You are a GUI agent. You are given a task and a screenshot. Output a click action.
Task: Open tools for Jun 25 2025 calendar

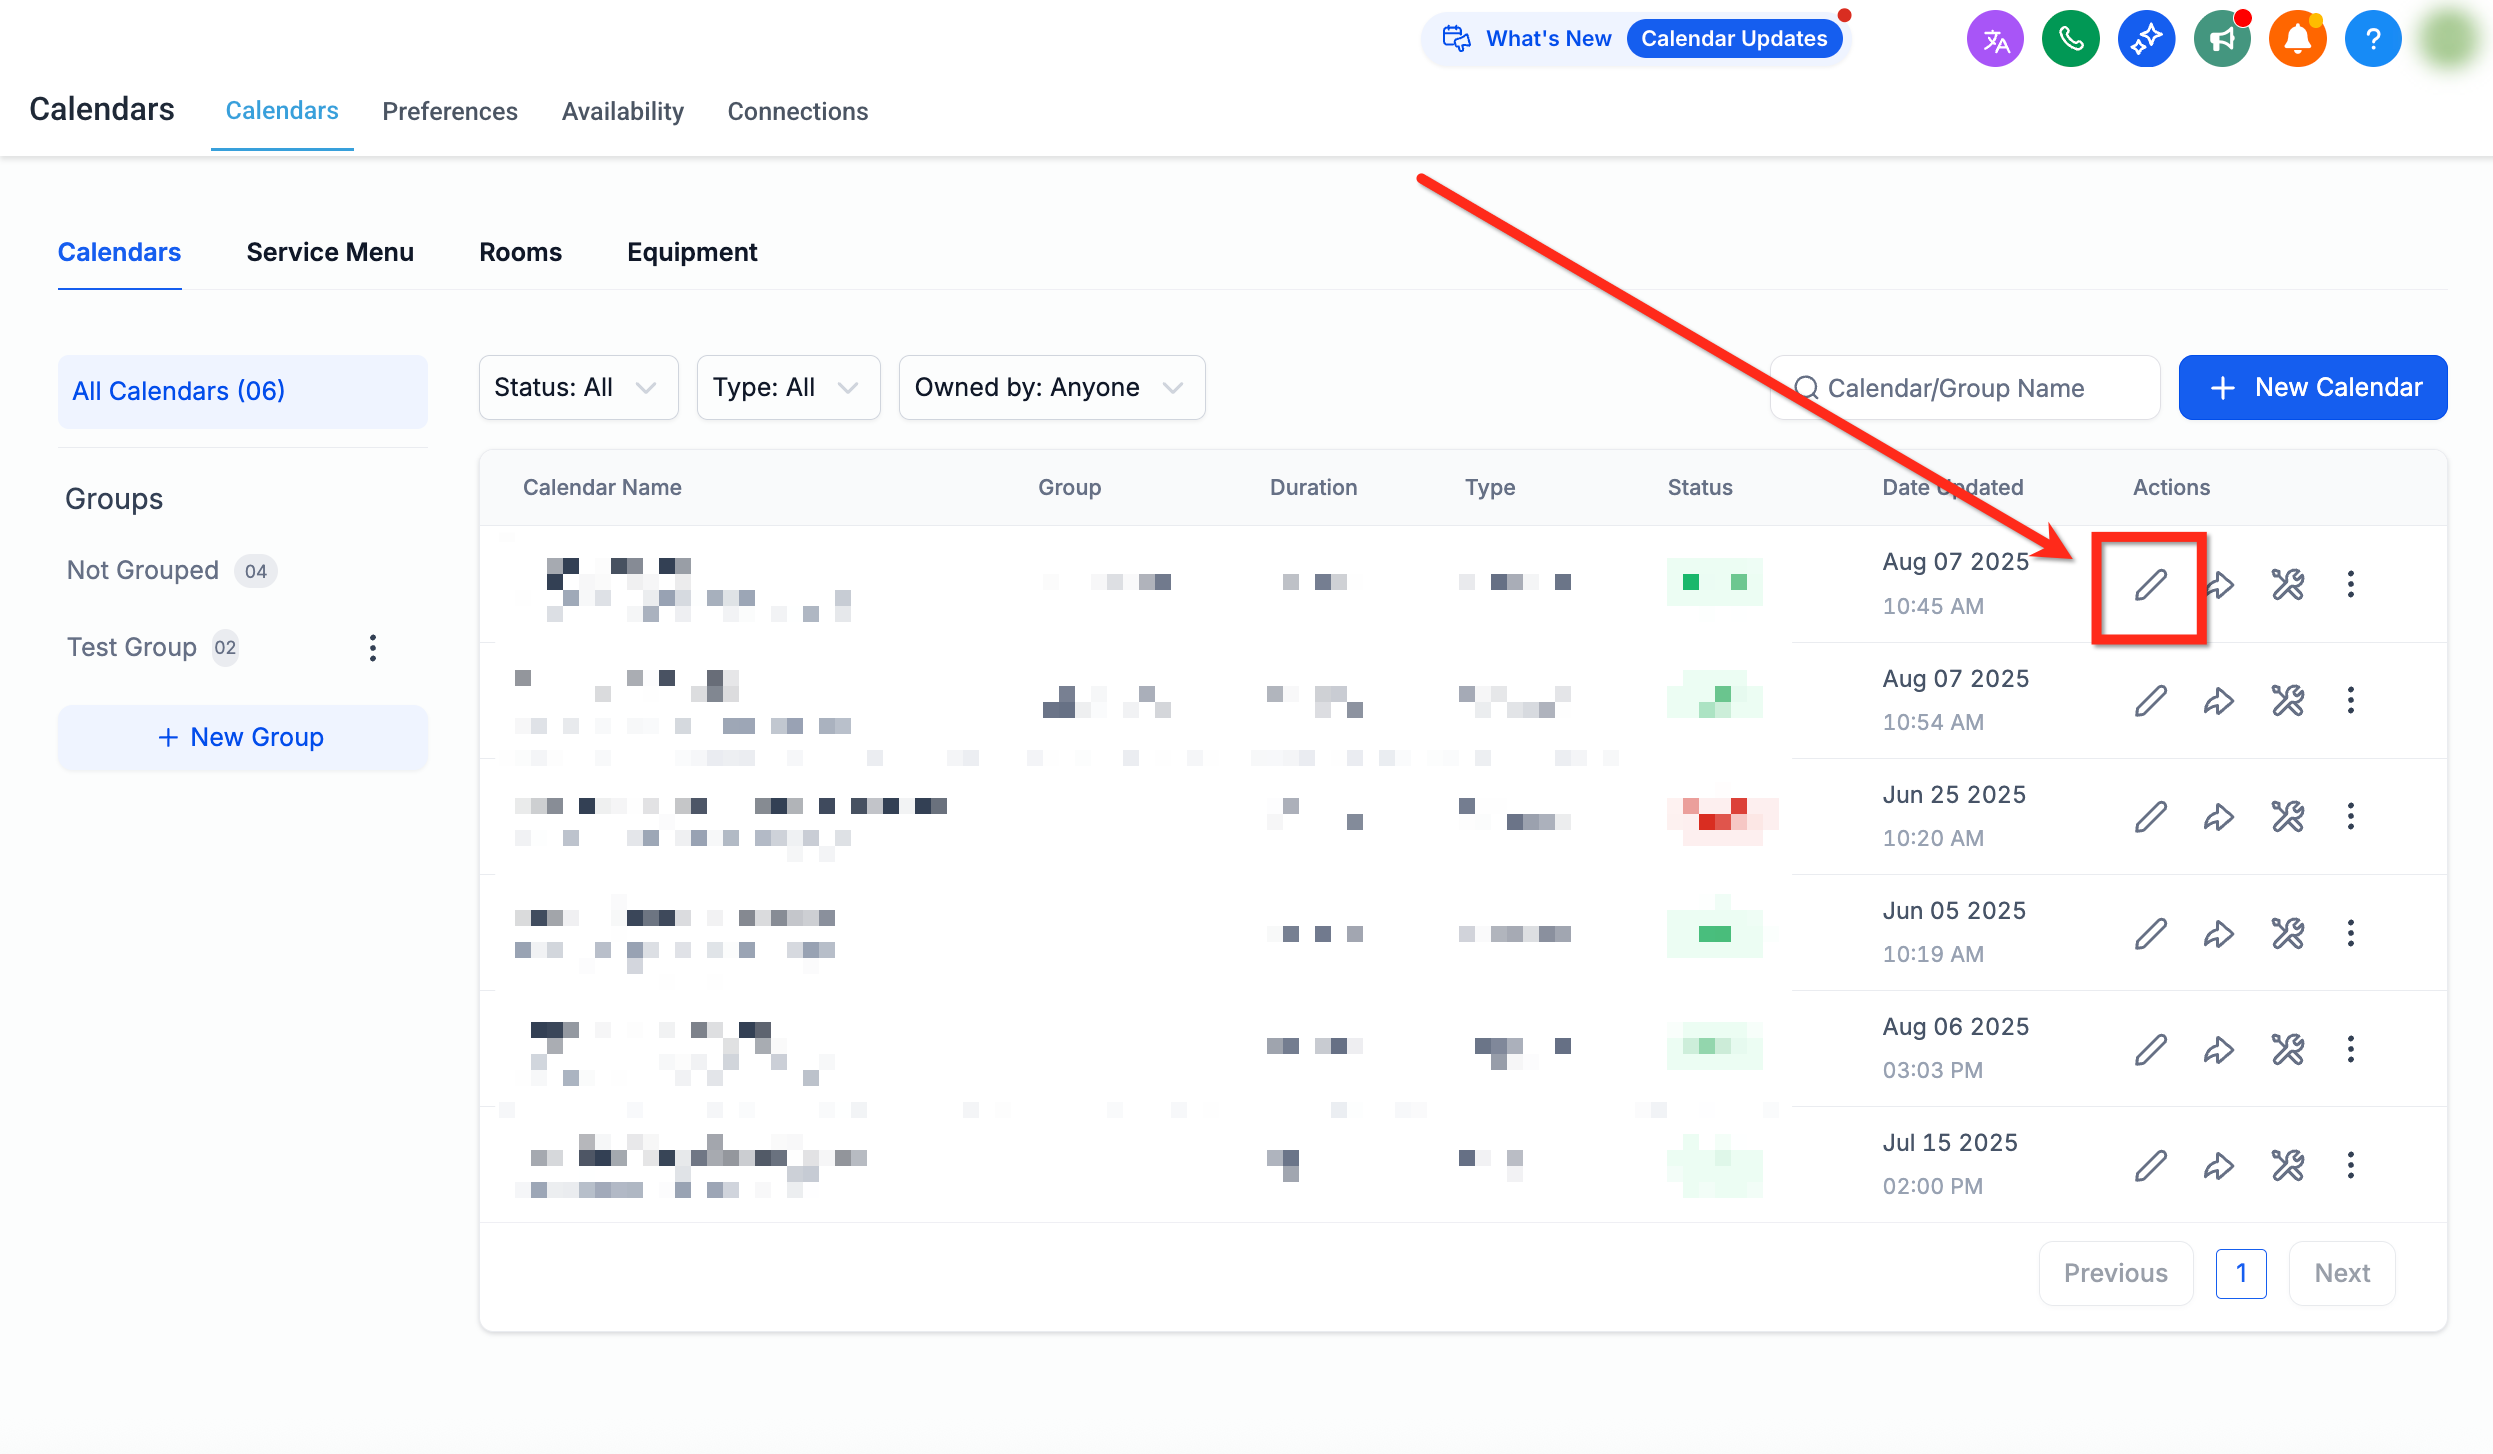pos(2287,817)
